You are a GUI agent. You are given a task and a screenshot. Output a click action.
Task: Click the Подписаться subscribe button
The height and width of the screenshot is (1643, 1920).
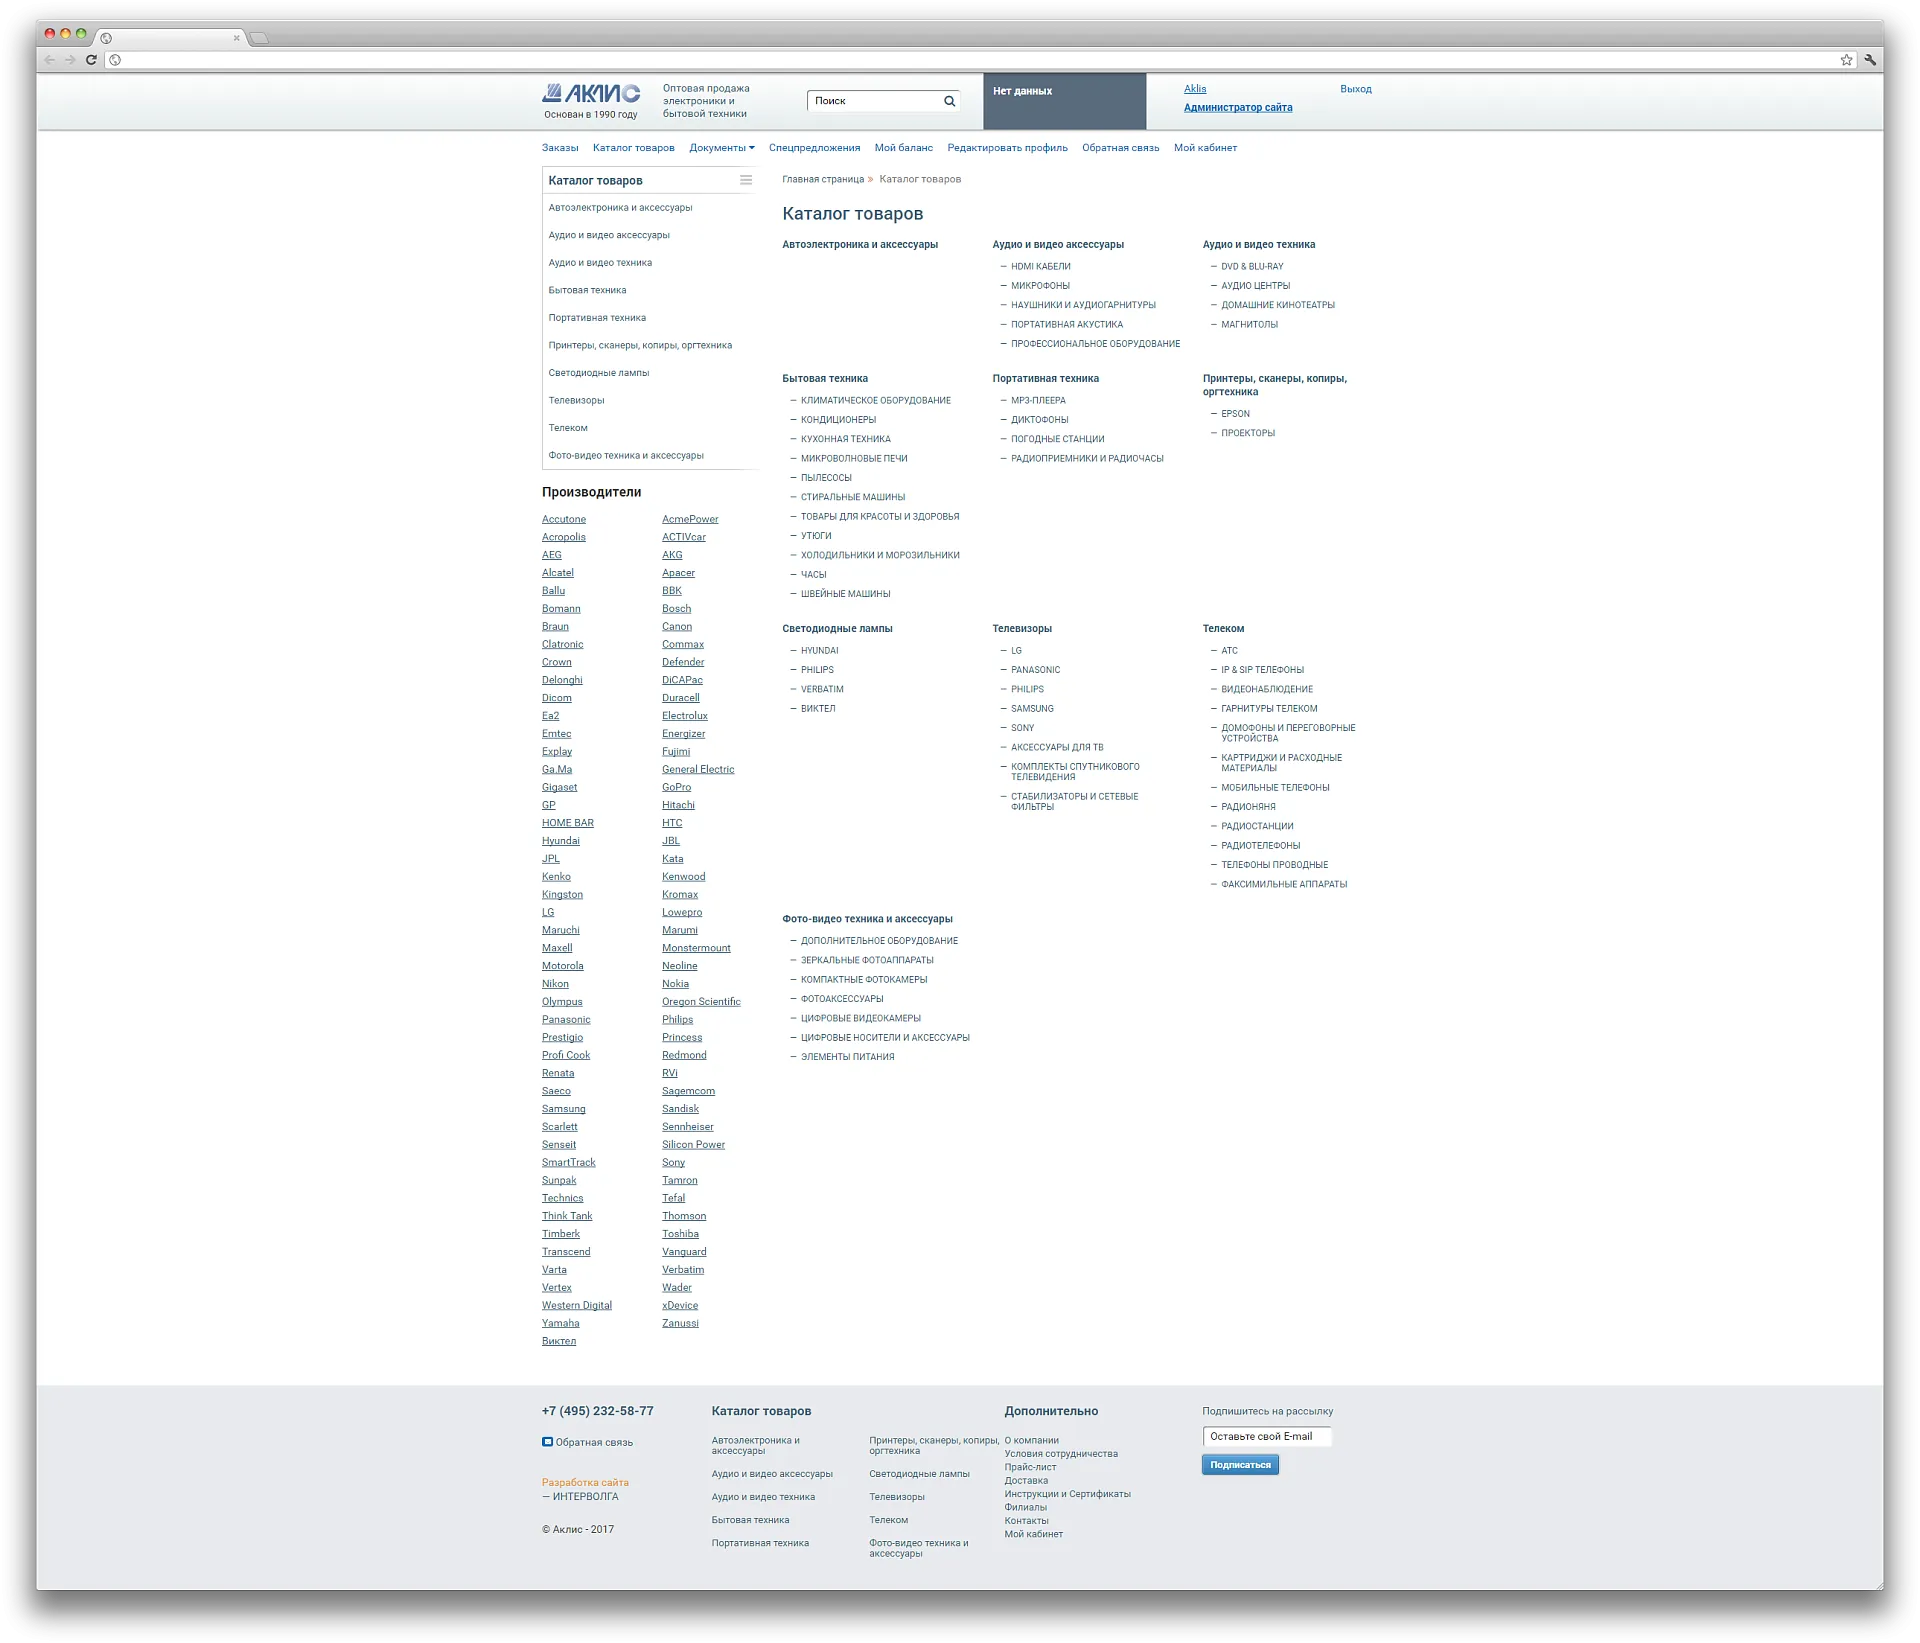[x=1240, y=1465]
